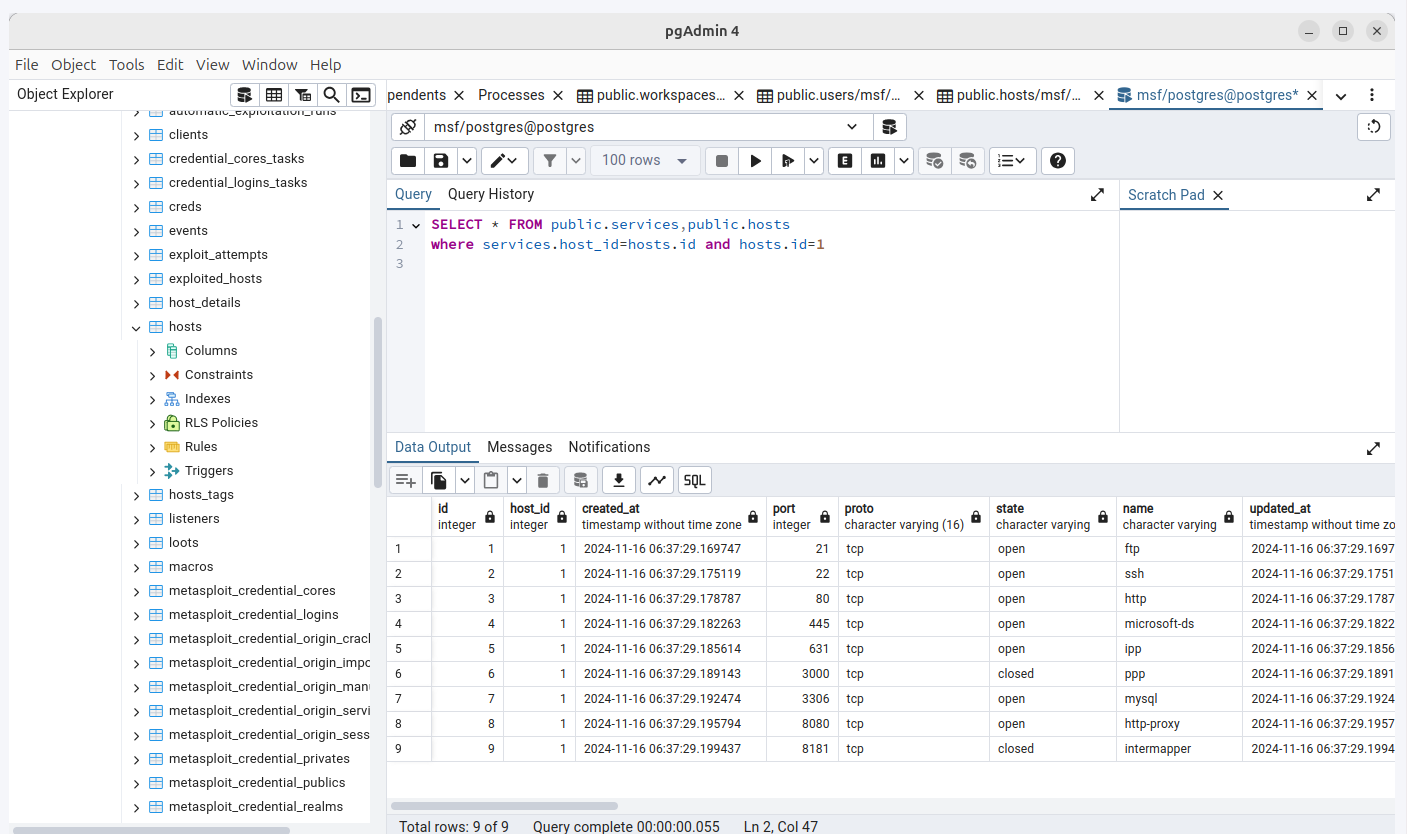Image resolution: width=1407 pixels, height=834 pixels.
Task: Open the Help menu
Action: [326, 64]
